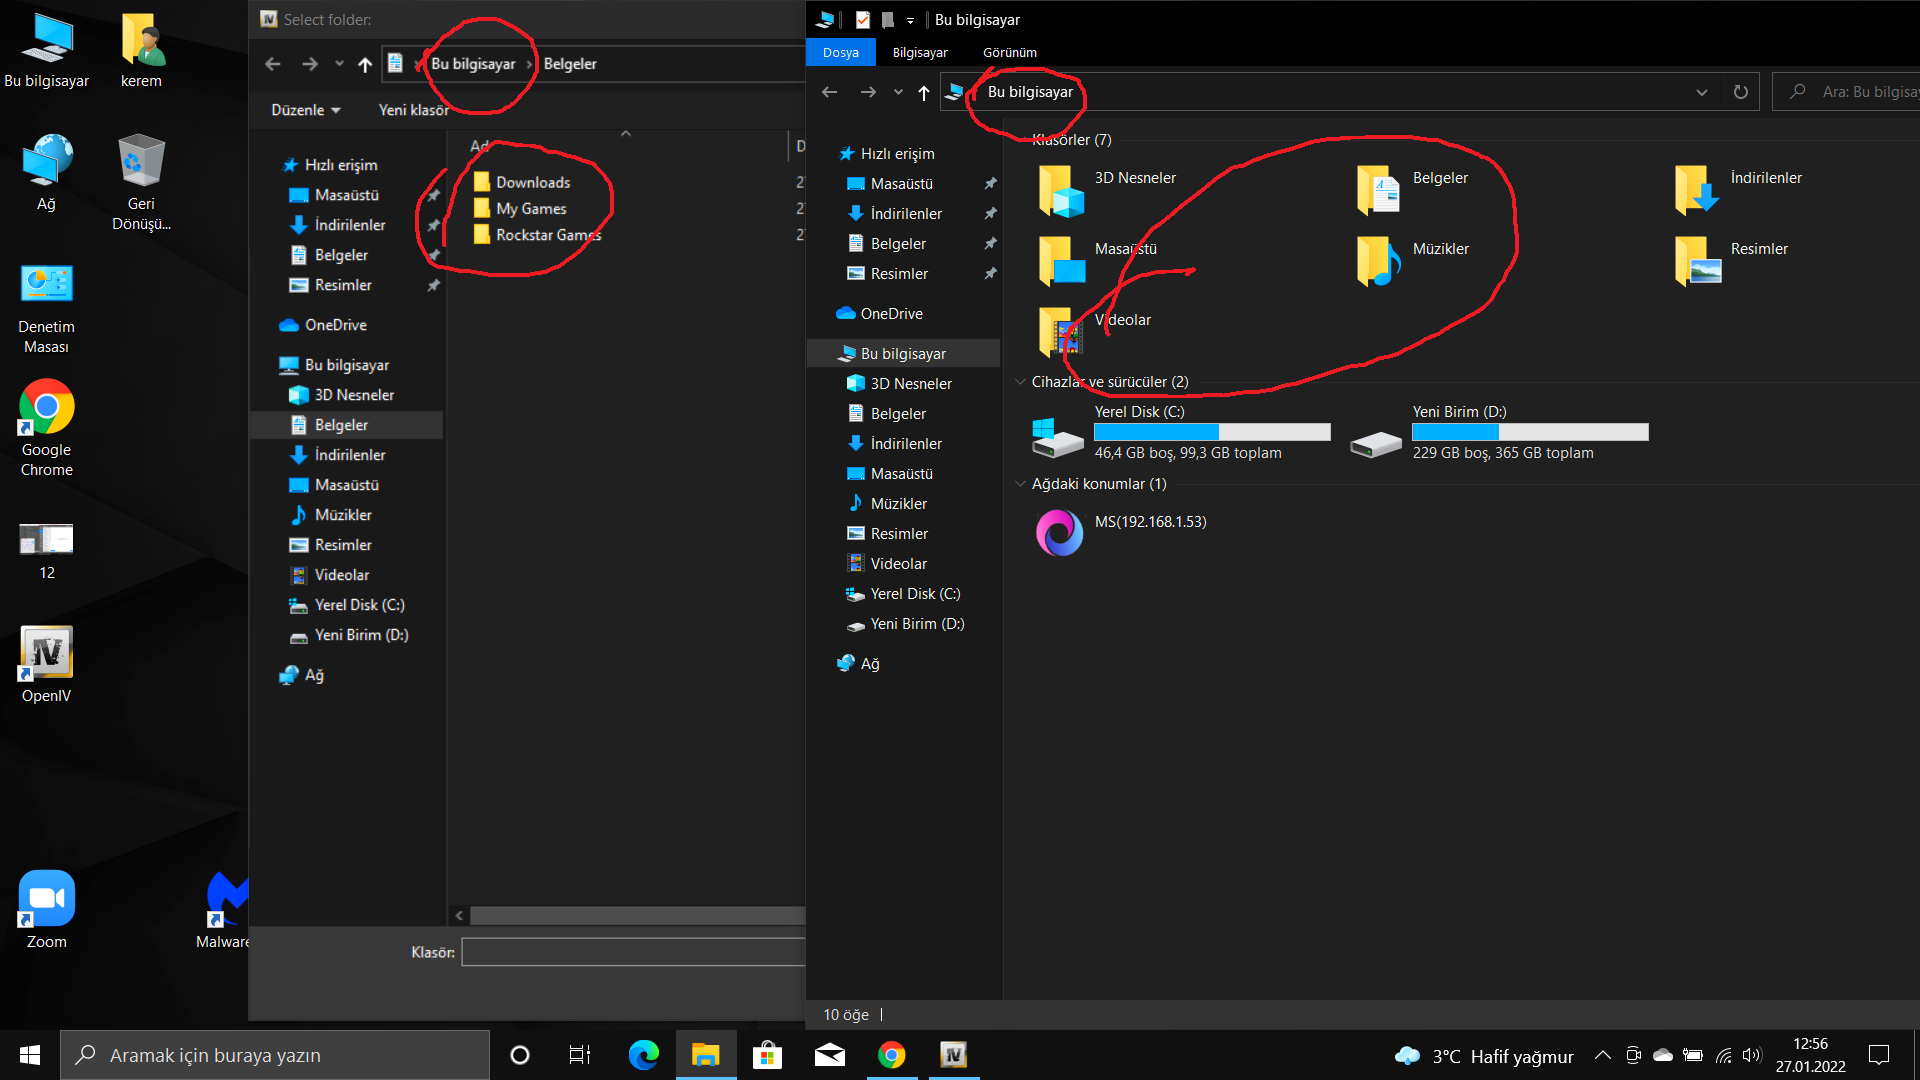1920x1080 pixels.
Task: Collapse the Cihazlar ve sürücüler group
Action: coord(1020,382)
